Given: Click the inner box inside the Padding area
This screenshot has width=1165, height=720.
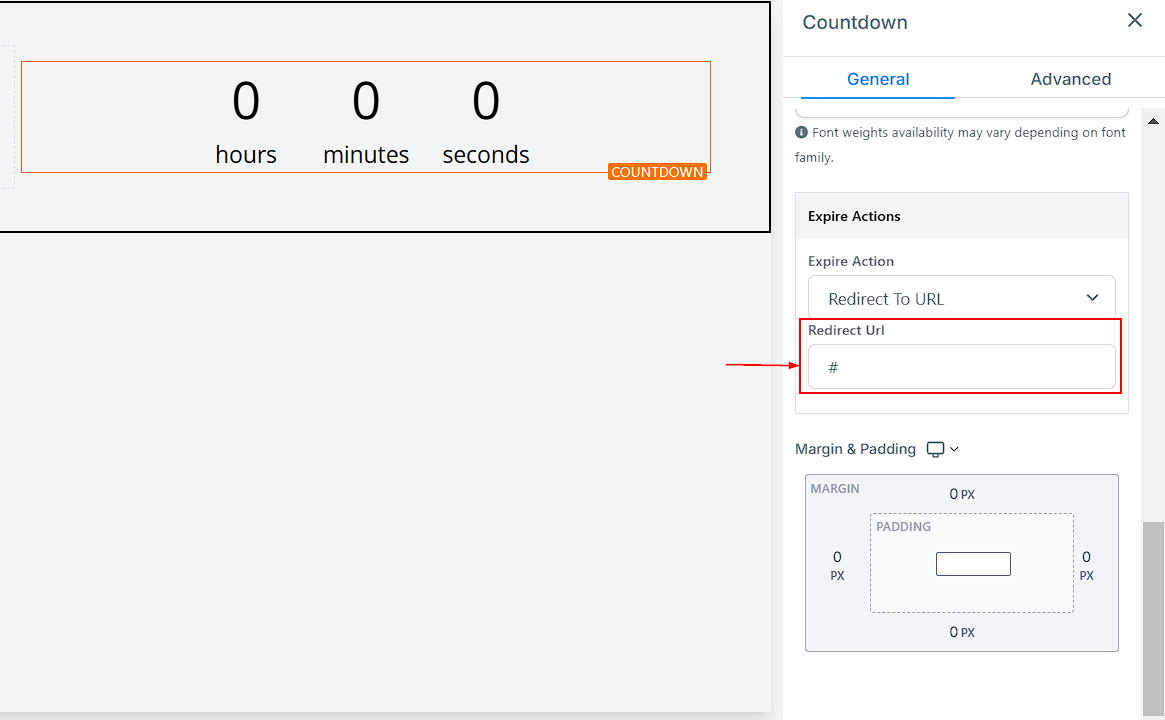Looking at the screenshot, I should (972, 564).
